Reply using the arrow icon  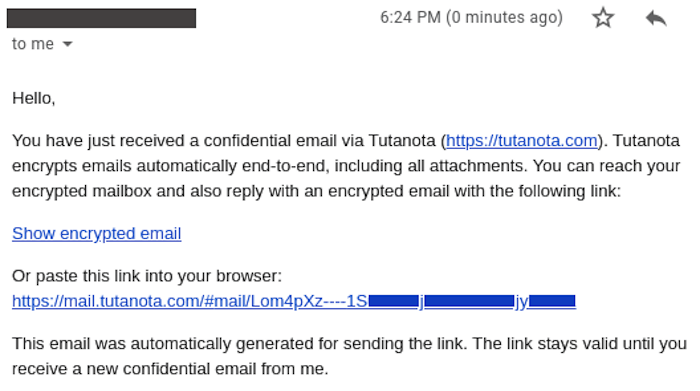(656, 18)
